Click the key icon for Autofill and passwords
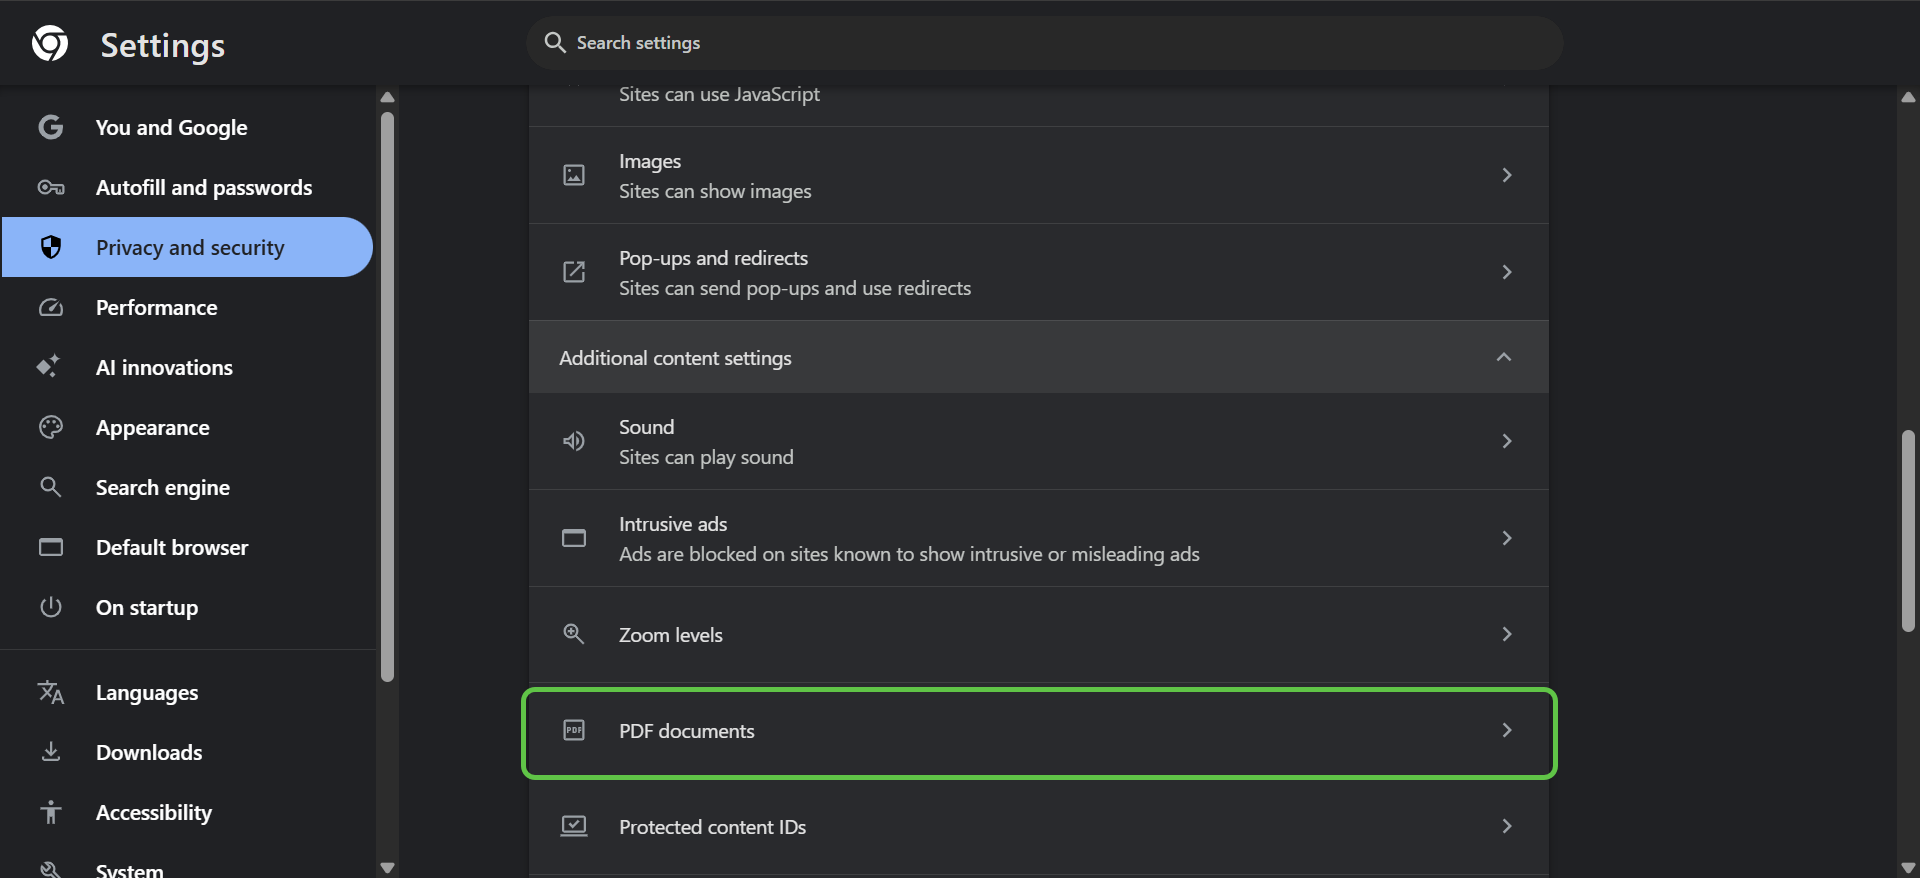This screenshot has width=1920, height=878. [x=51, y=187]
